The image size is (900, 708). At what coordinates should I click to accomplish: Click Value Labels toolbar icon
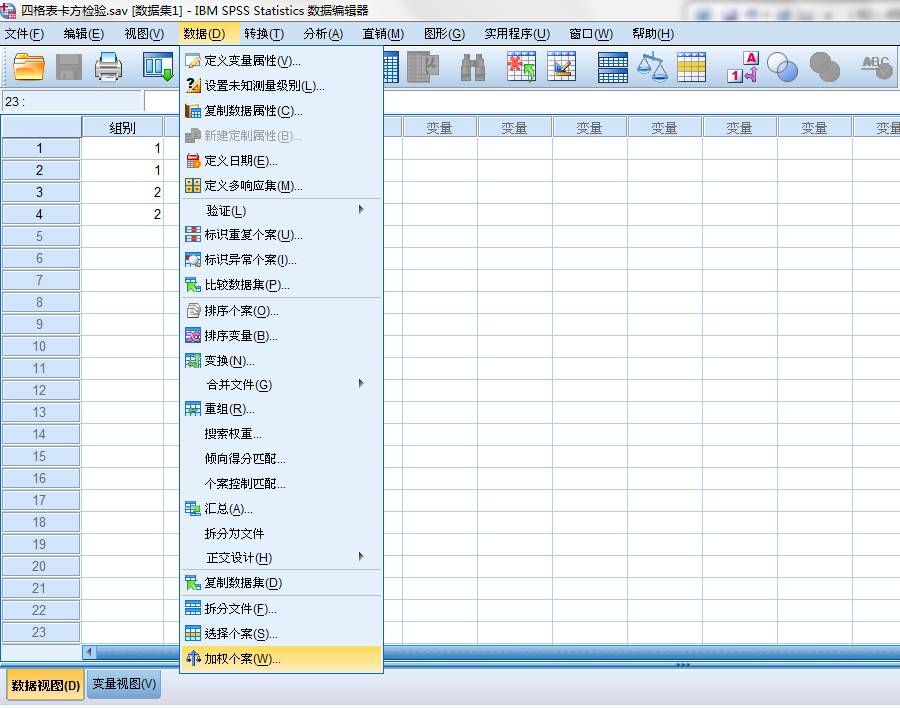coord(743,67)
